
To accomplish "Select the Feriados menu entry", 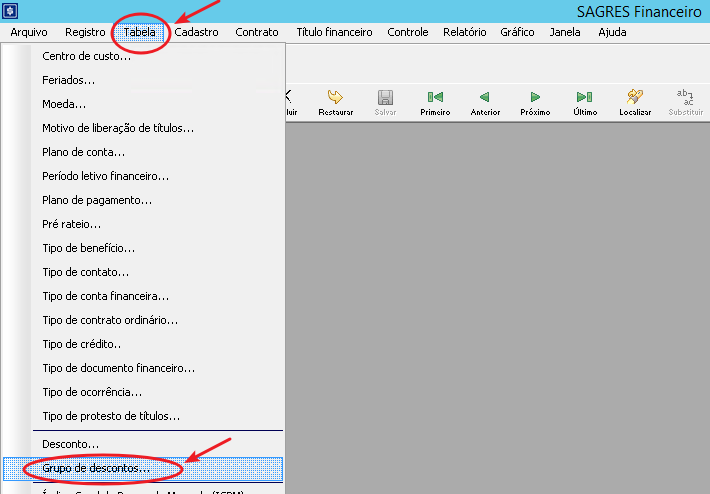I will [x=69, y=80].
